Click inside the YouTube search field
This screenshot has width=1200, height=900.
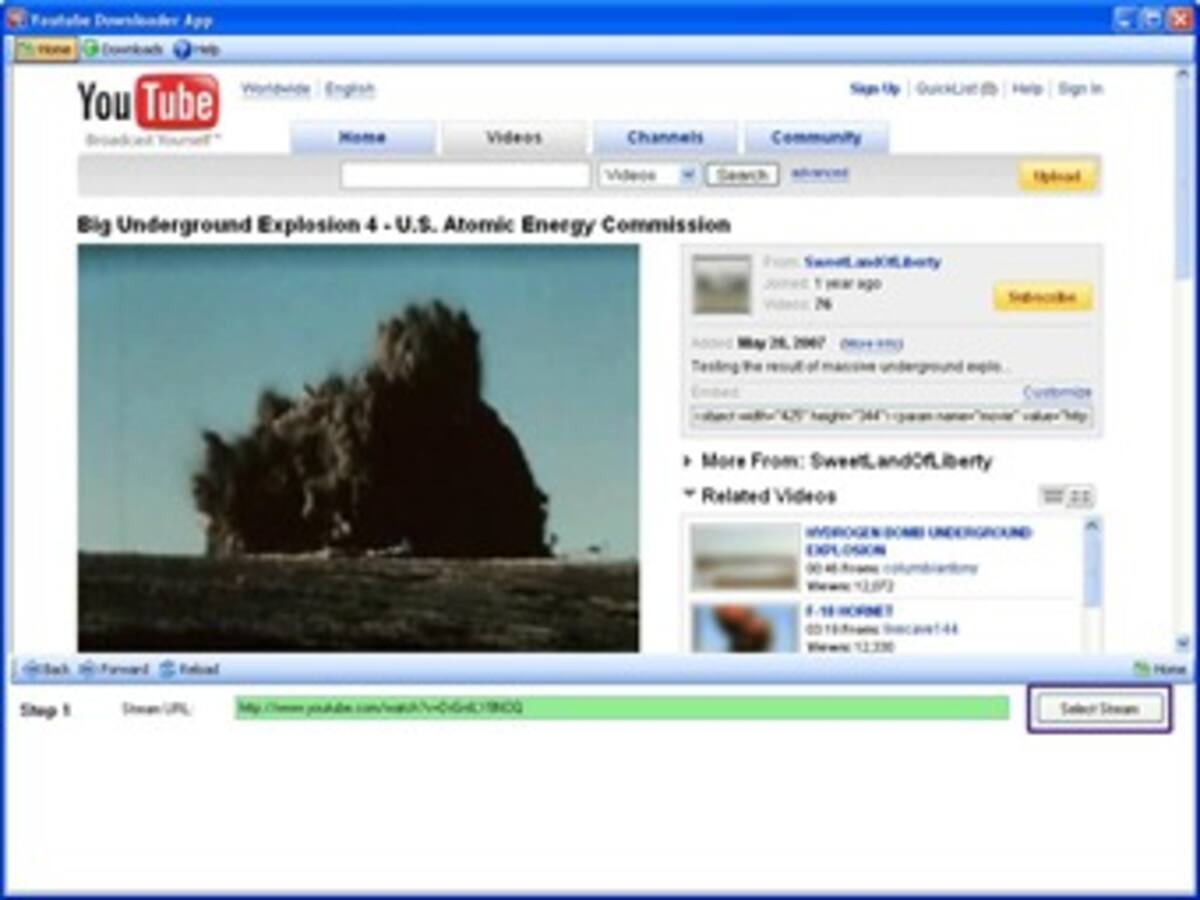465,176
